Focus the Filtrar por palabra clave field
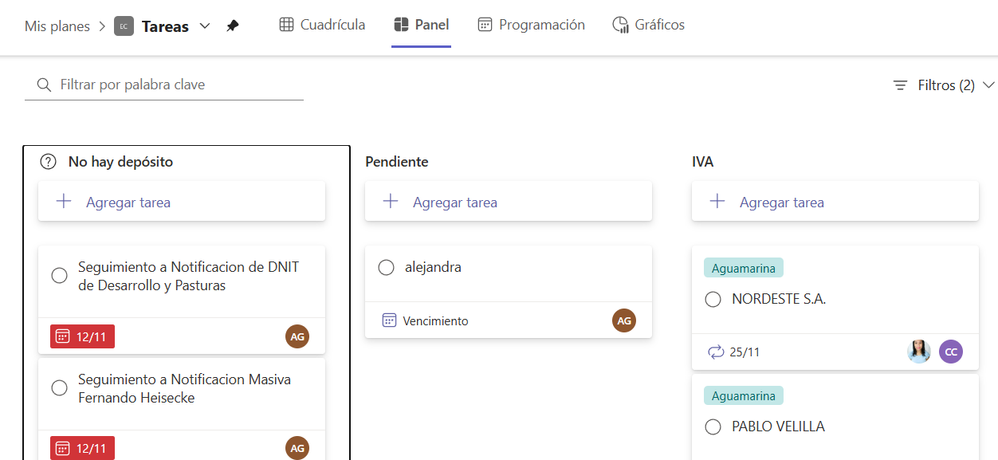 pos(170,85)
